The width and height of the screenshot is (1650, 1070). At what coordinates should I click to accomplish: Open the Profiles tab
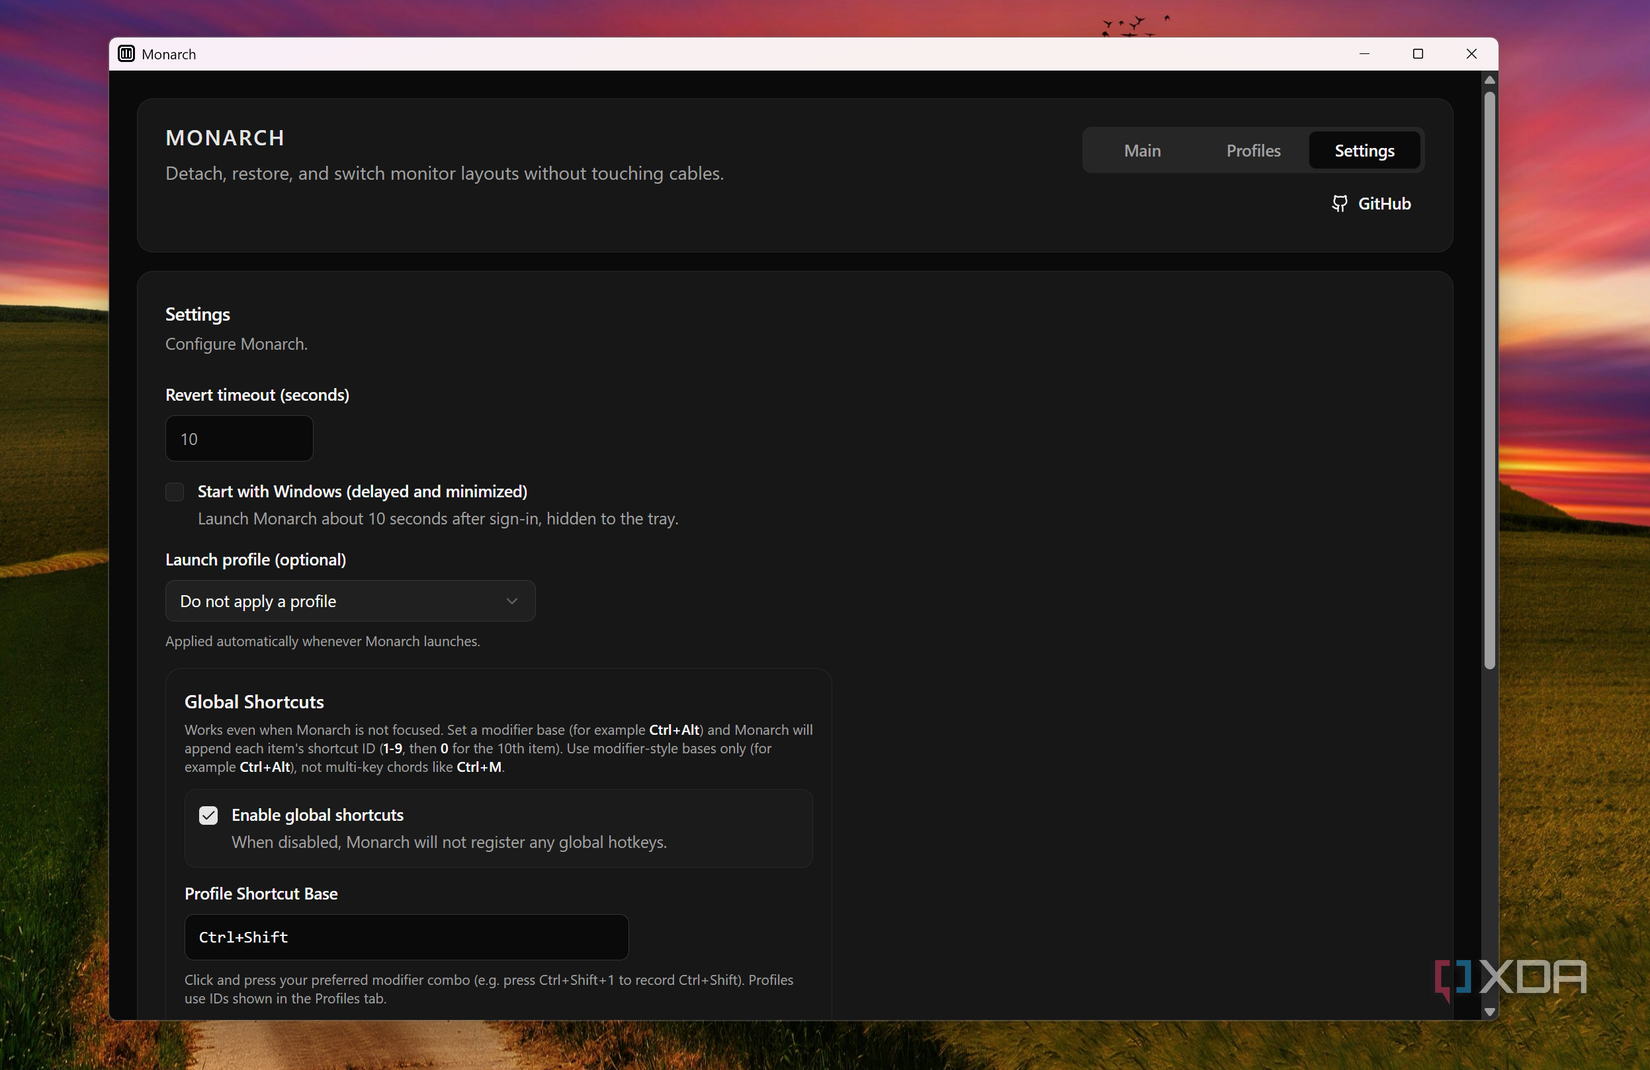click(x=1252, y=150)
